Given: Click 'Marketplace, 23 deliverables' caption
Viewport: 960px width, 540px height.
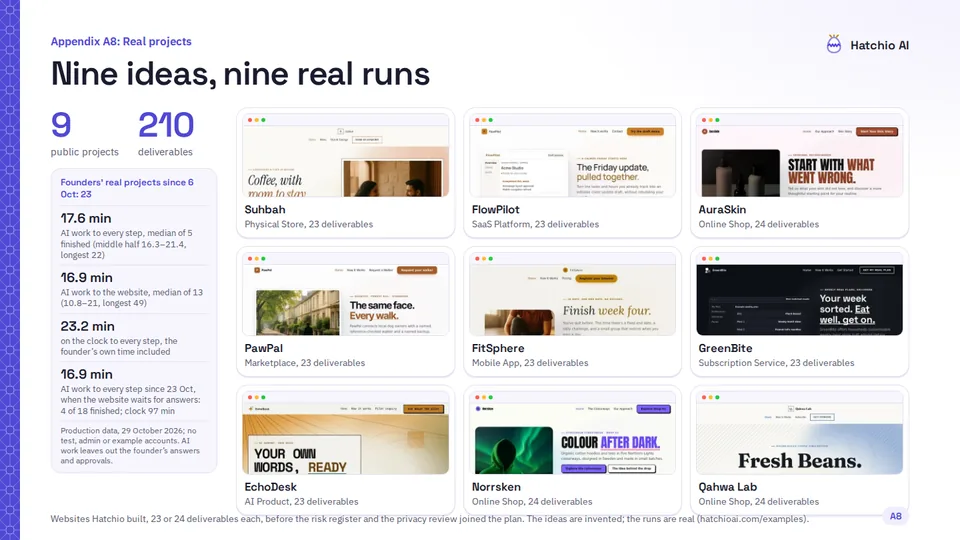Looking at the screenshot, I should [304, 363].
